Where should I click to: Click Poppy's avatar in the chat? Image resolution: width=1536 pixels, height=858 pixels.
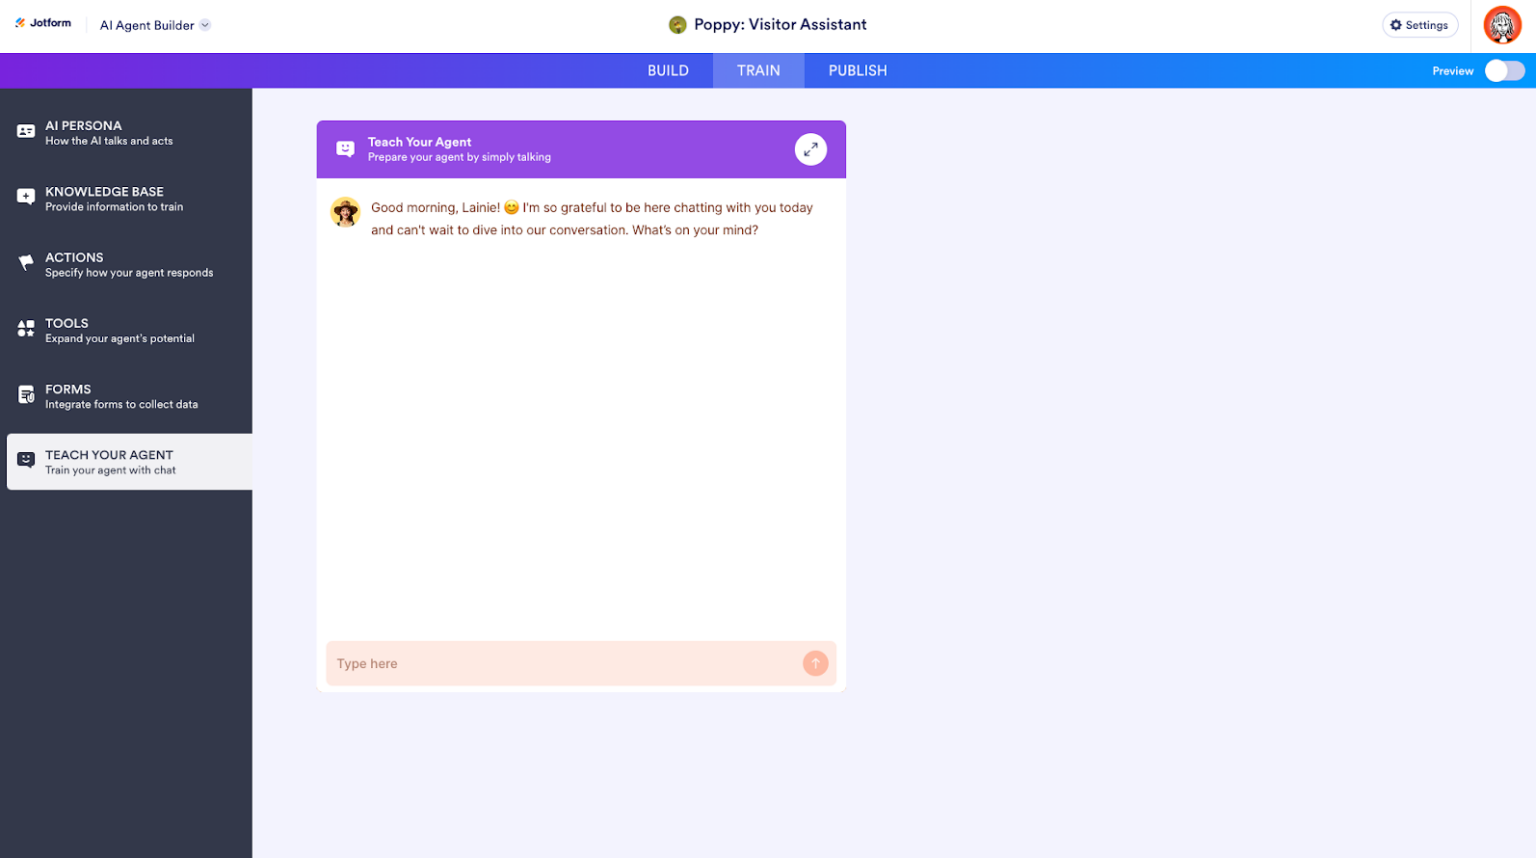point(345,212)
